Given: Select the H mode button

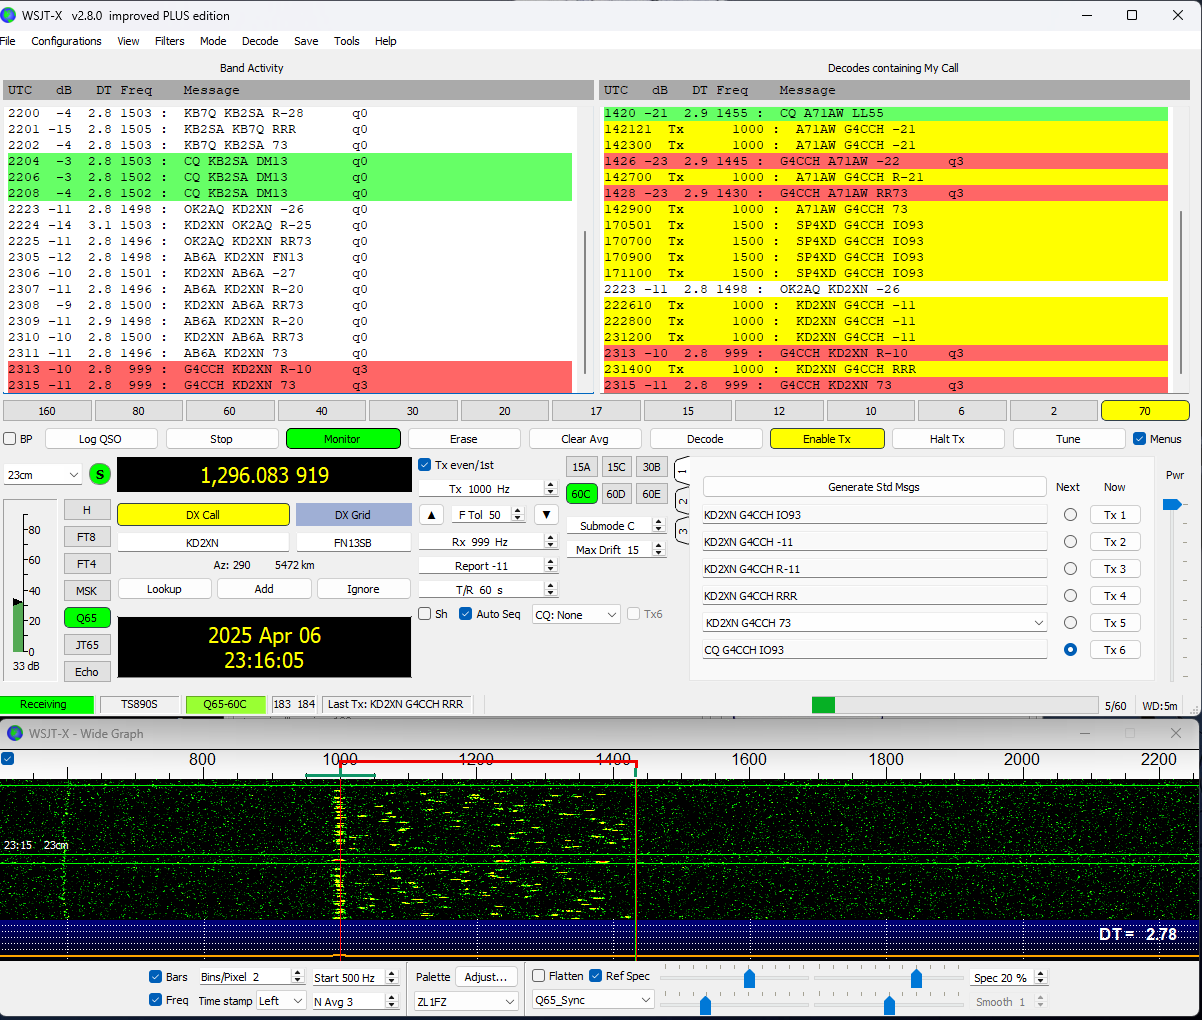Looking at the screenshot, I should 87,510.
